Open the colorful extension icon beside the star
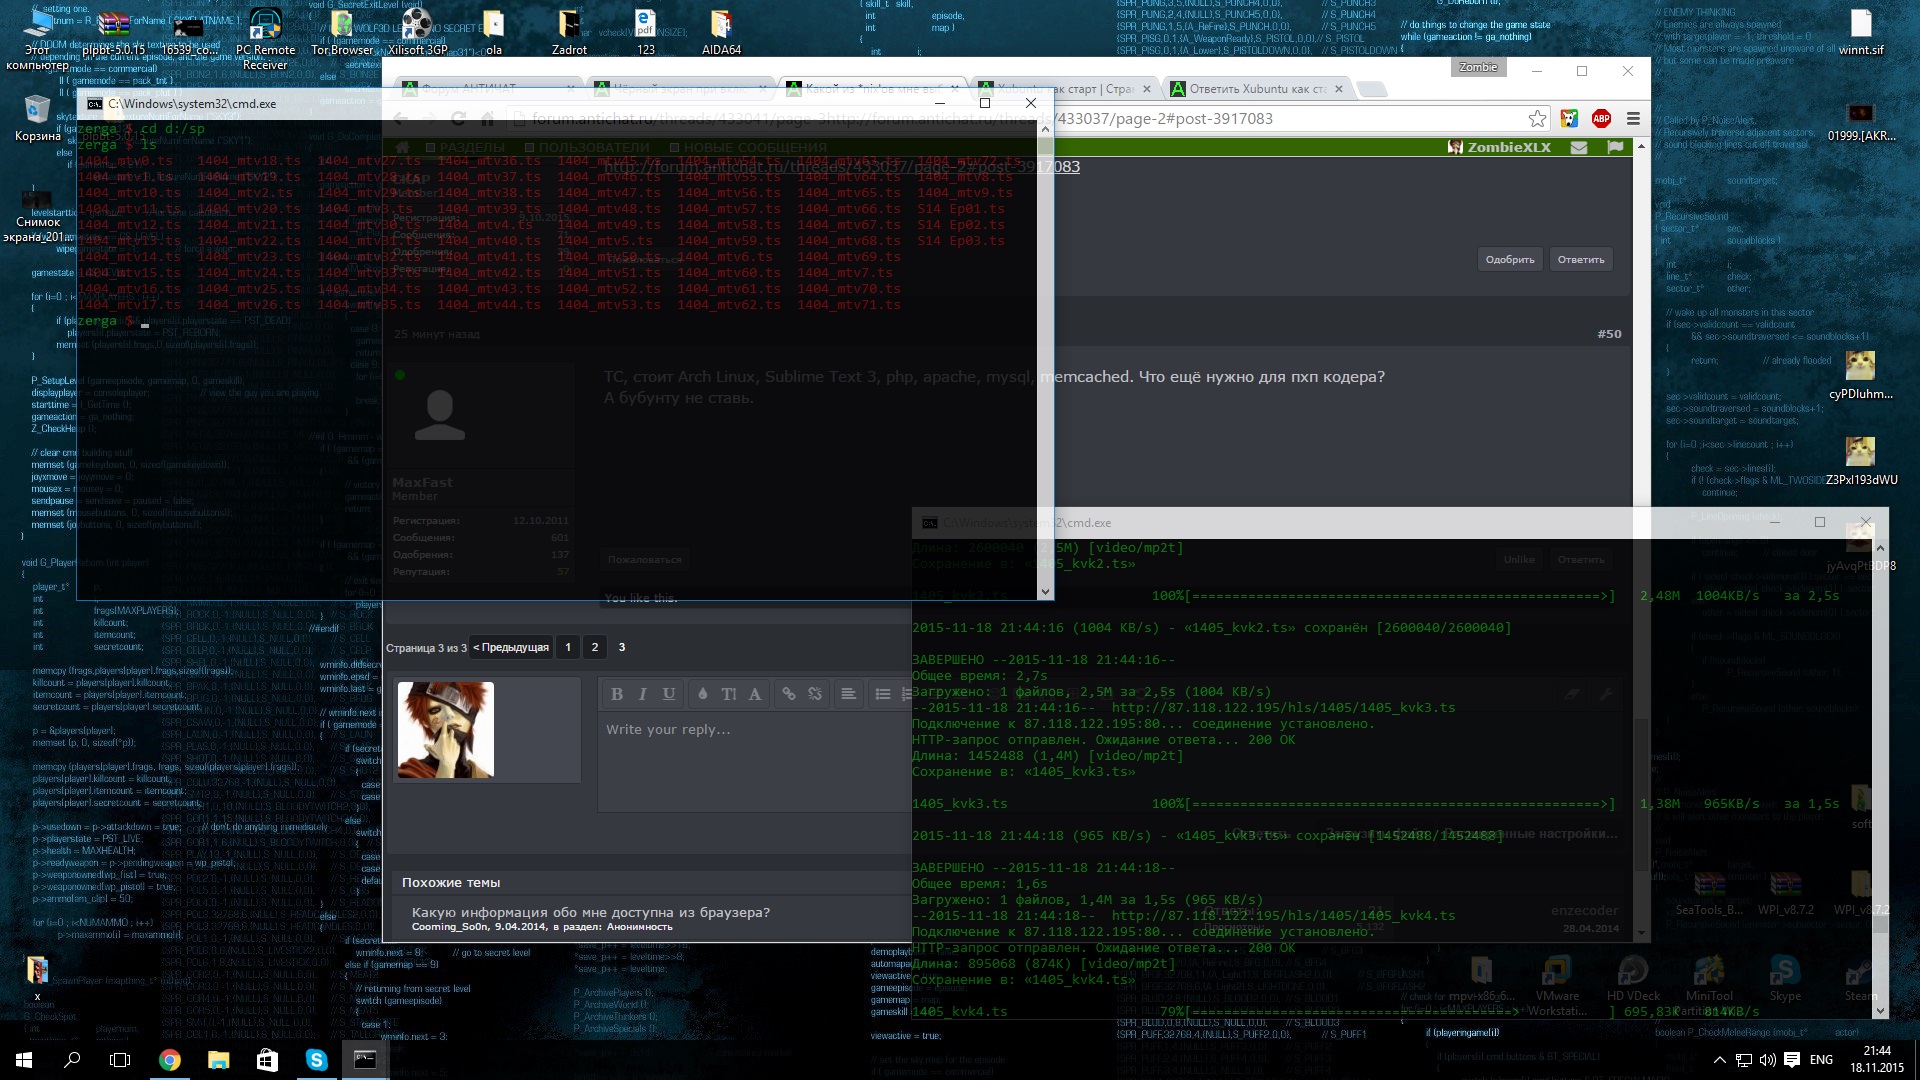The width and height of the screenshot is (1920, 1080). (x=1569, y=119)
